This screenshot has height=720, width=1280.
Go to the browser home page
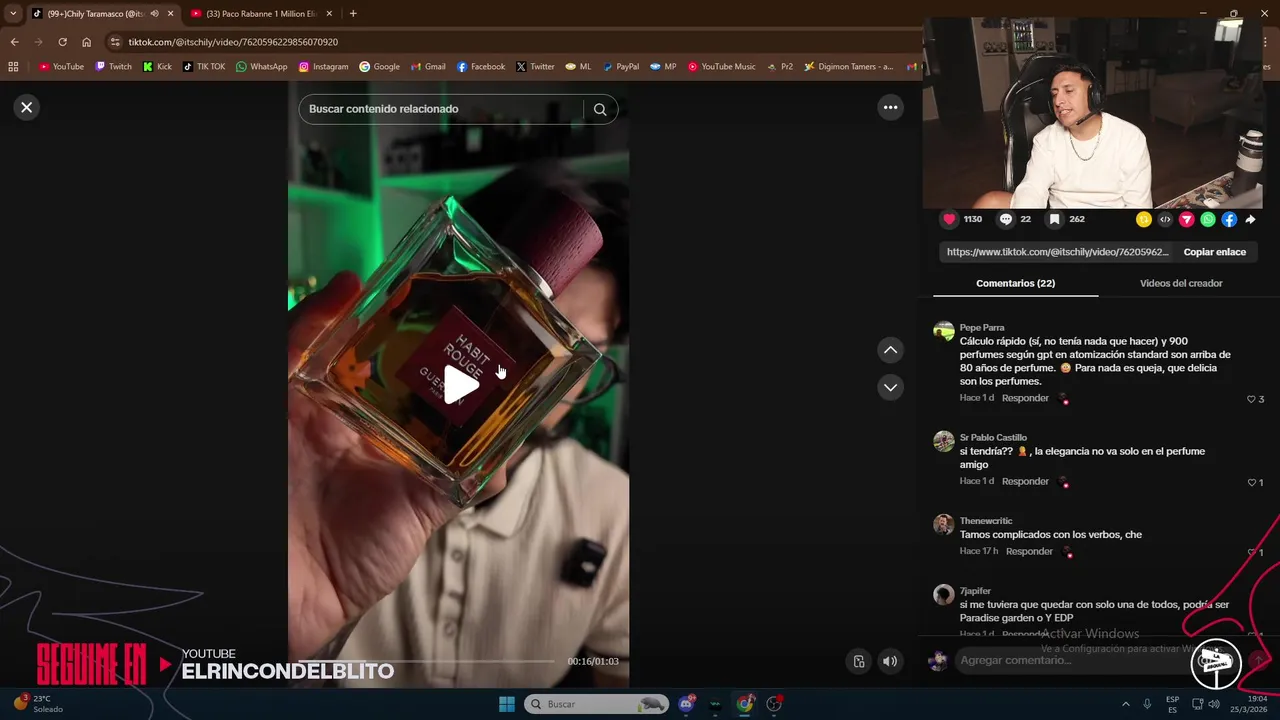(x=86, y=42)
